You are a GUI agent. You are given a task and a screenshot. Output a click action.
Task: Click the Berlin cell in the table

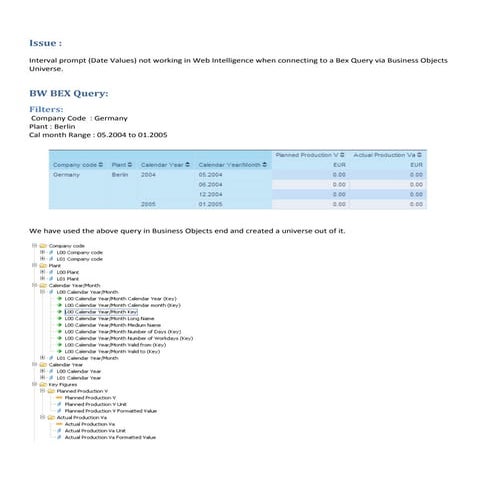click(x=120, y=175)
